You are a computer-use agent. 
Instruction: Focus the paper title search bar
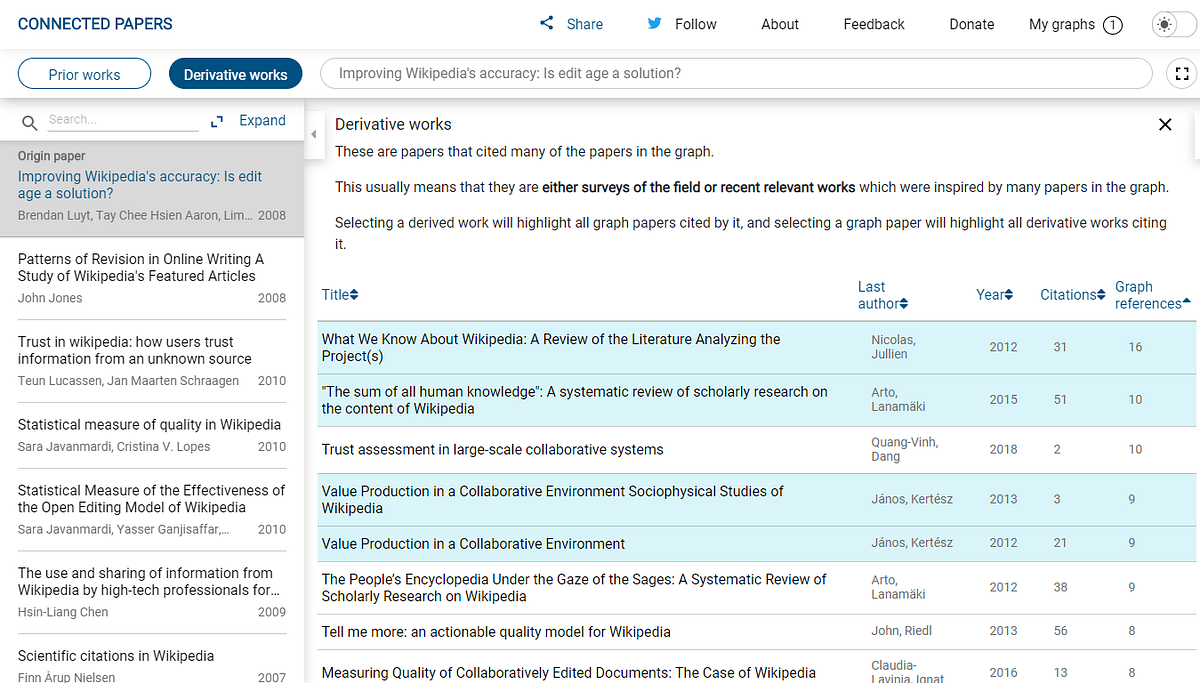(736, 73)
